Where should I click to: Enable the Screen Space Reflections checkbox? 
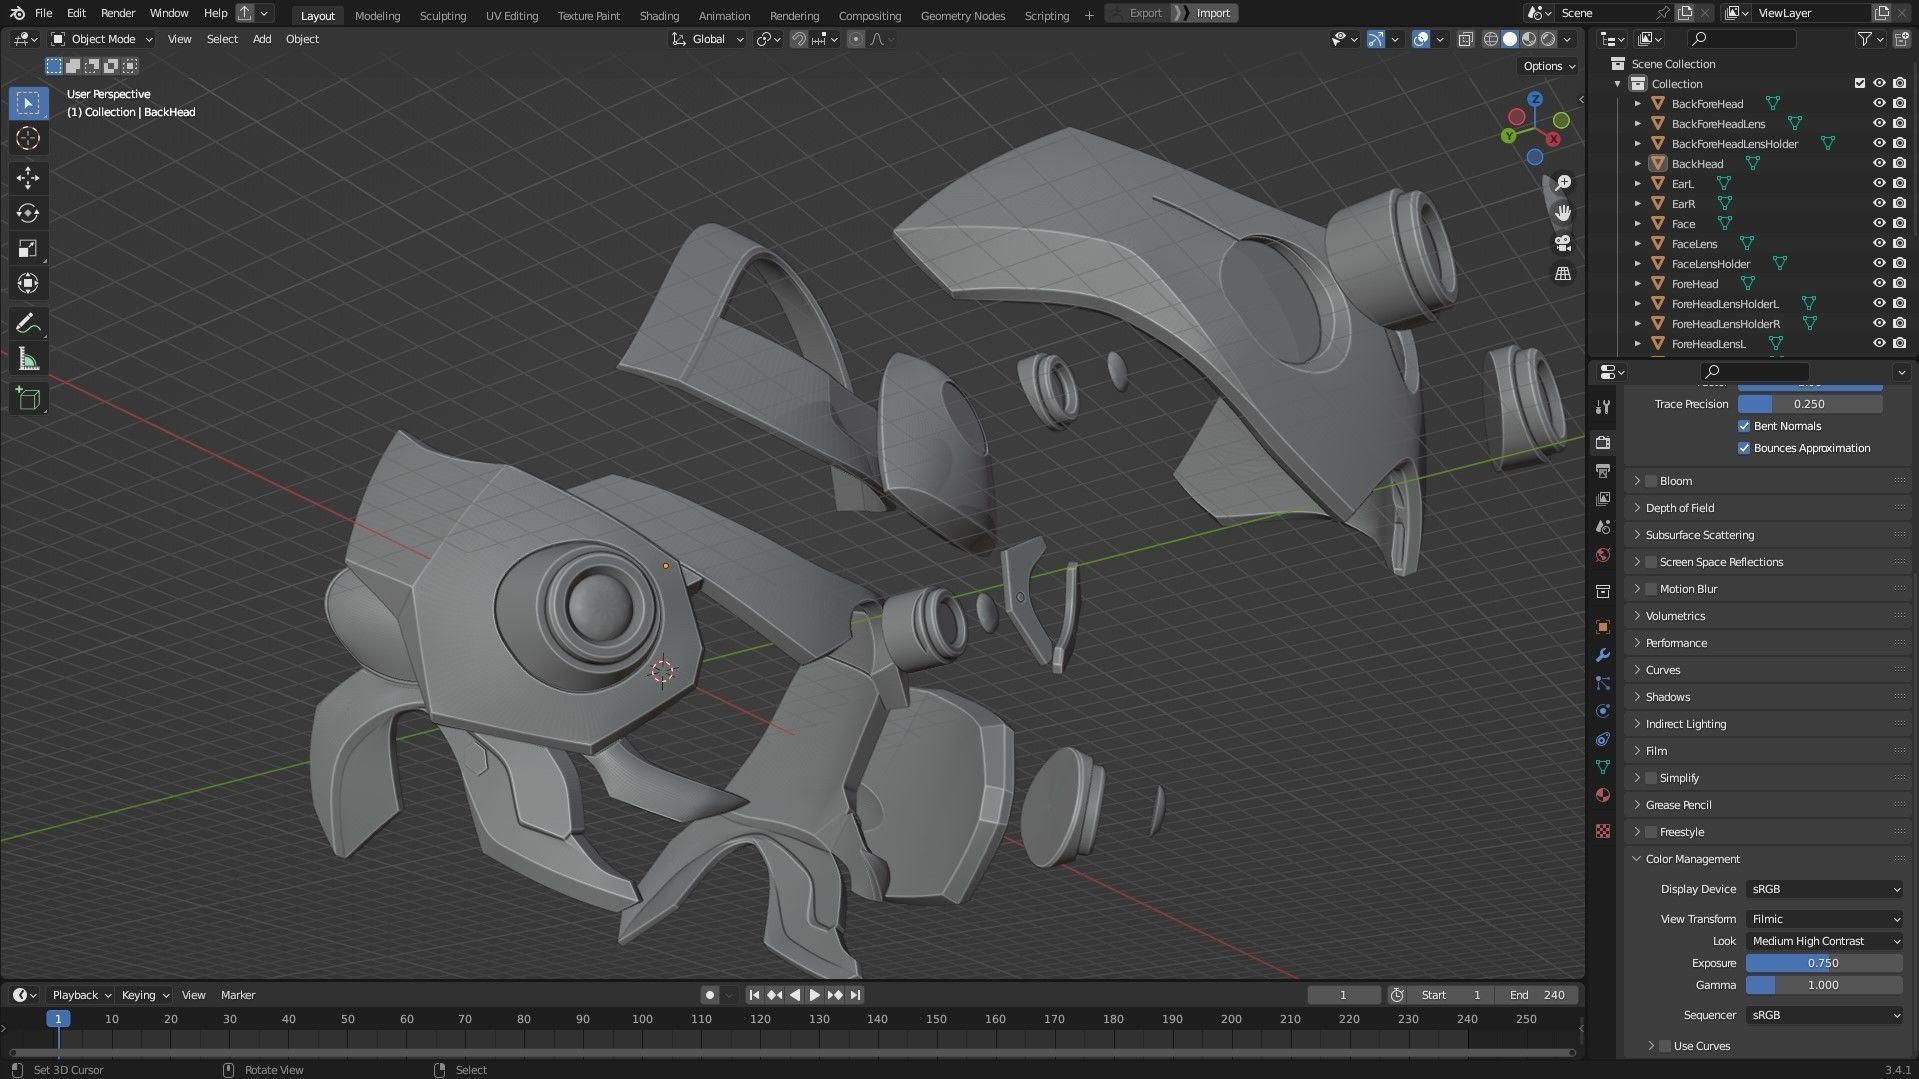1651,562
